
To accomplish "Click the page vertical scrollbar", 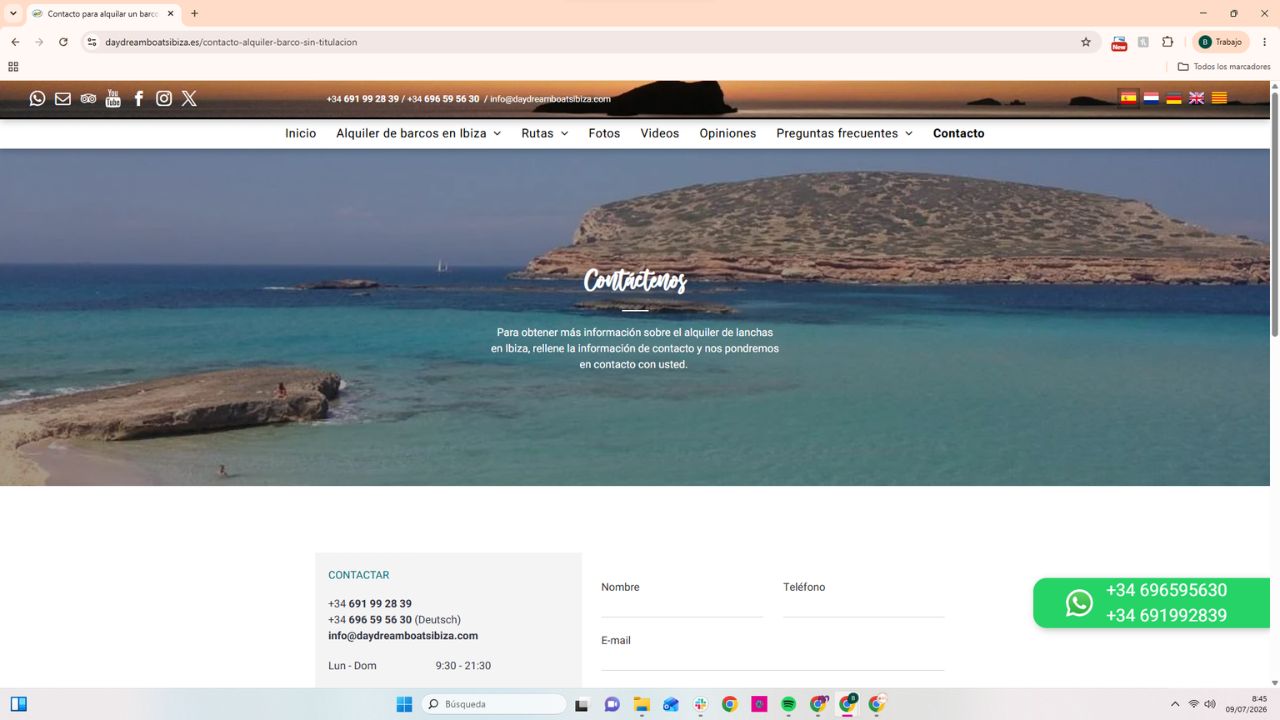I will point(1275,214).
